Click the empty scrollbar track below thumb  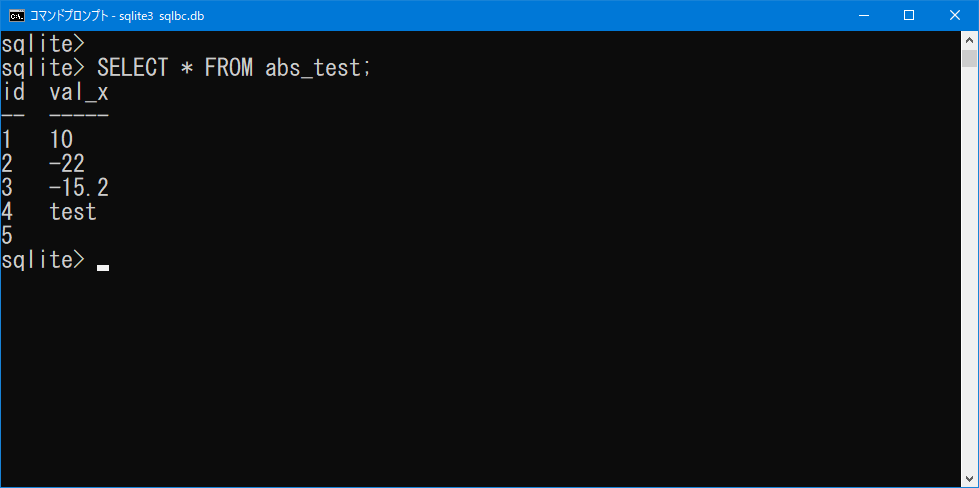(x=969, y=268)
